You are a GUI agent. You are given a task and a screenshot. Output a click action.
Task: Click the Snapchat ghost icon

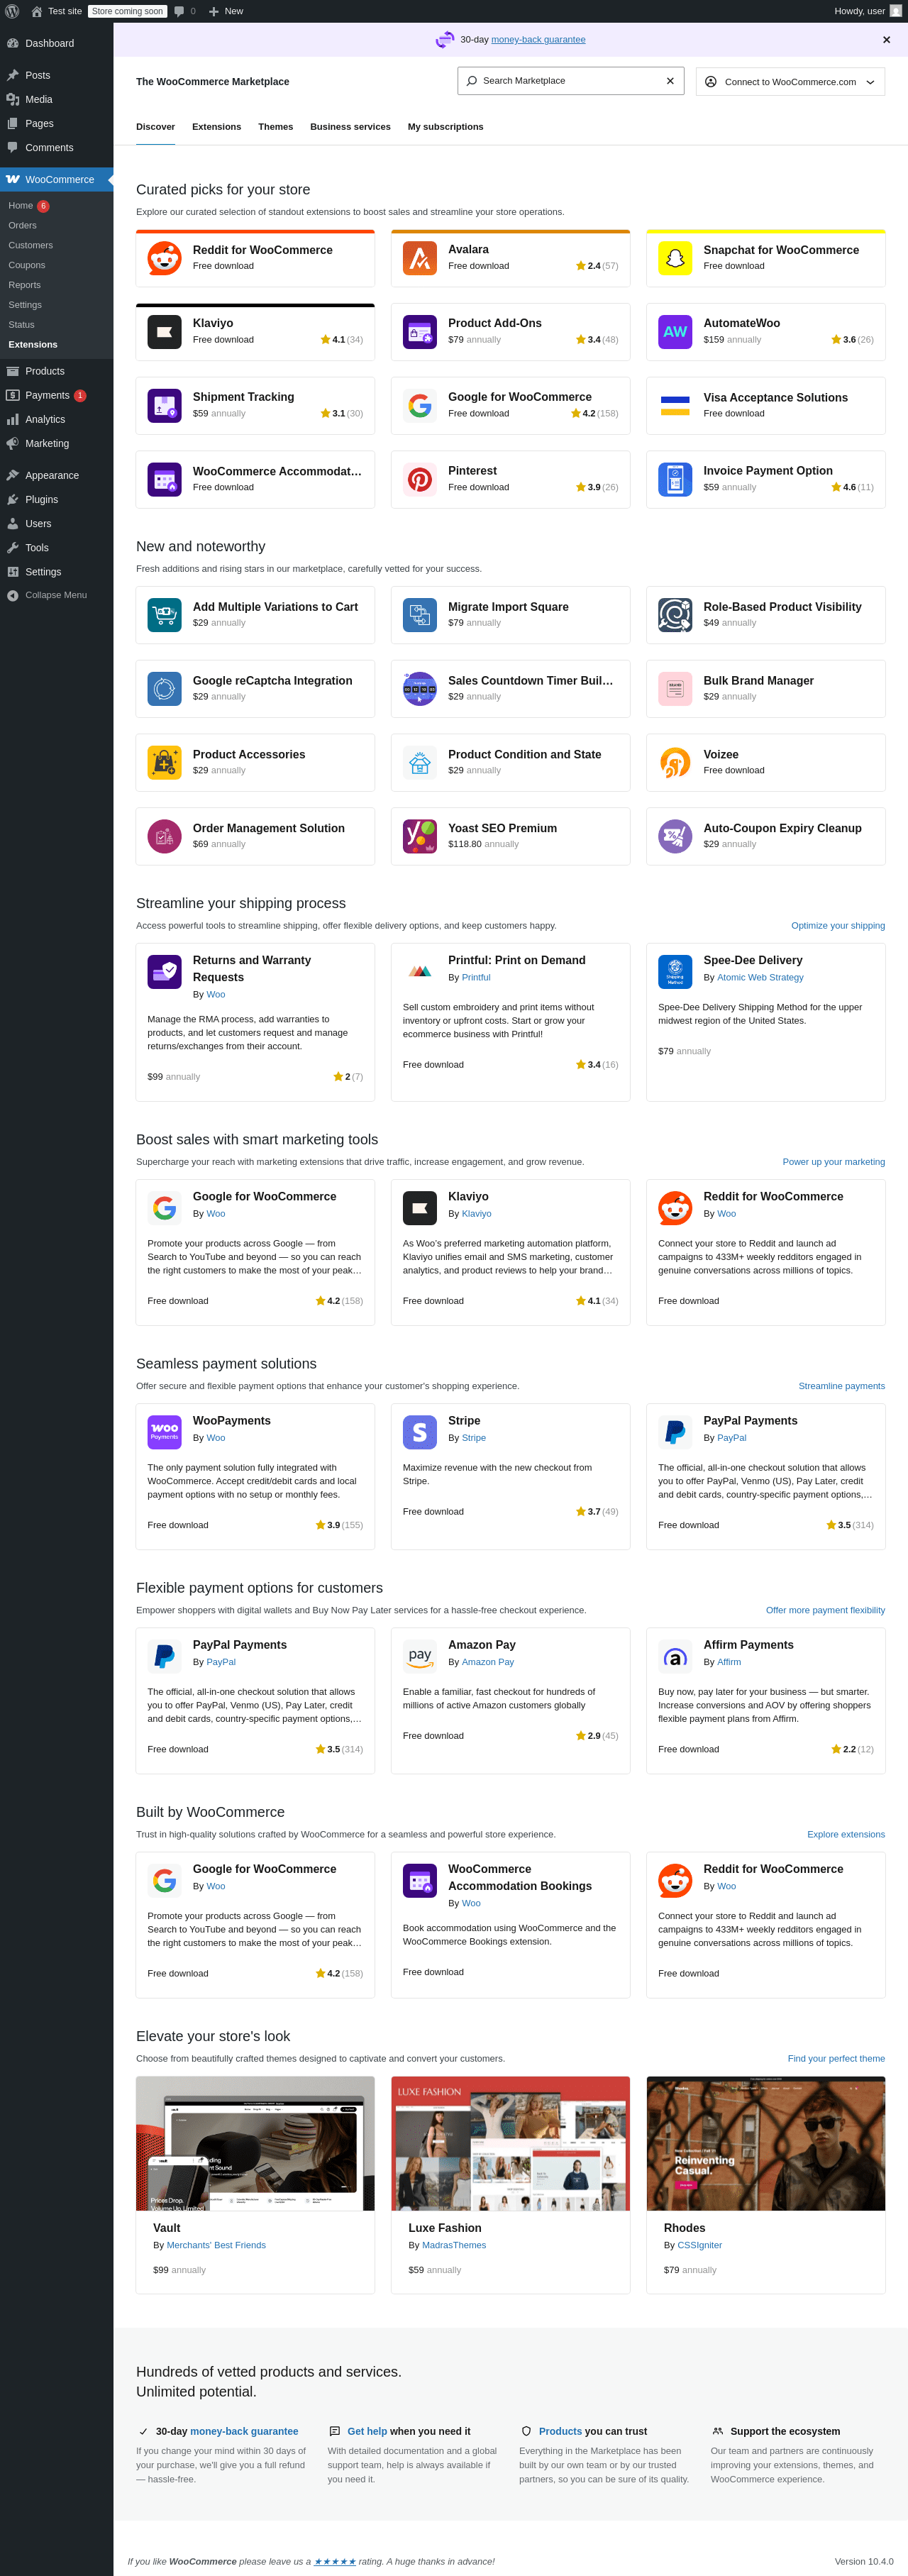pyautogui.click(x=675, y=258)
